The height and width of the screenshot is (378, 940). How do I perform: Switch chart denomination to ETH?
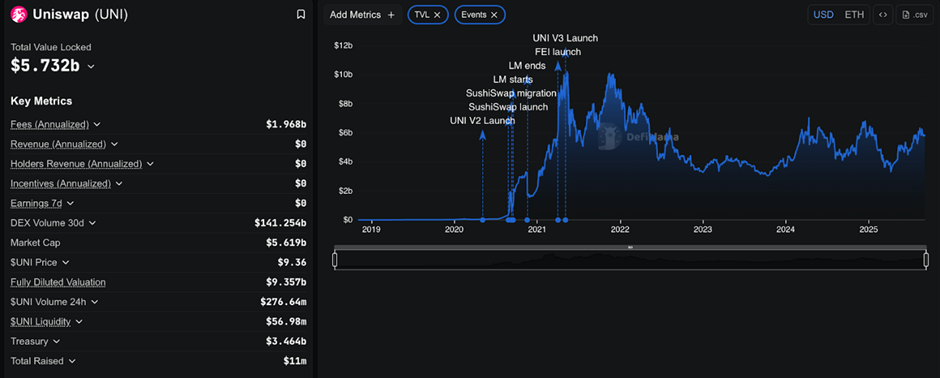pos(854,15)
